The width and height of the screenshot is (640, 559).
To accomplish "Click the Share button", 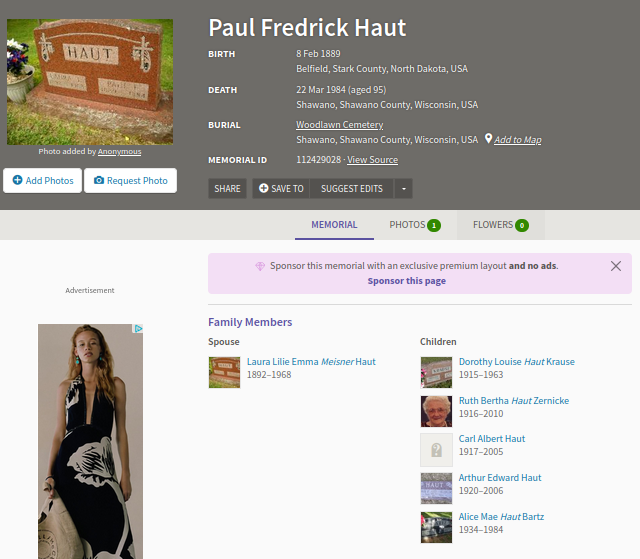I will pos(227,189).
